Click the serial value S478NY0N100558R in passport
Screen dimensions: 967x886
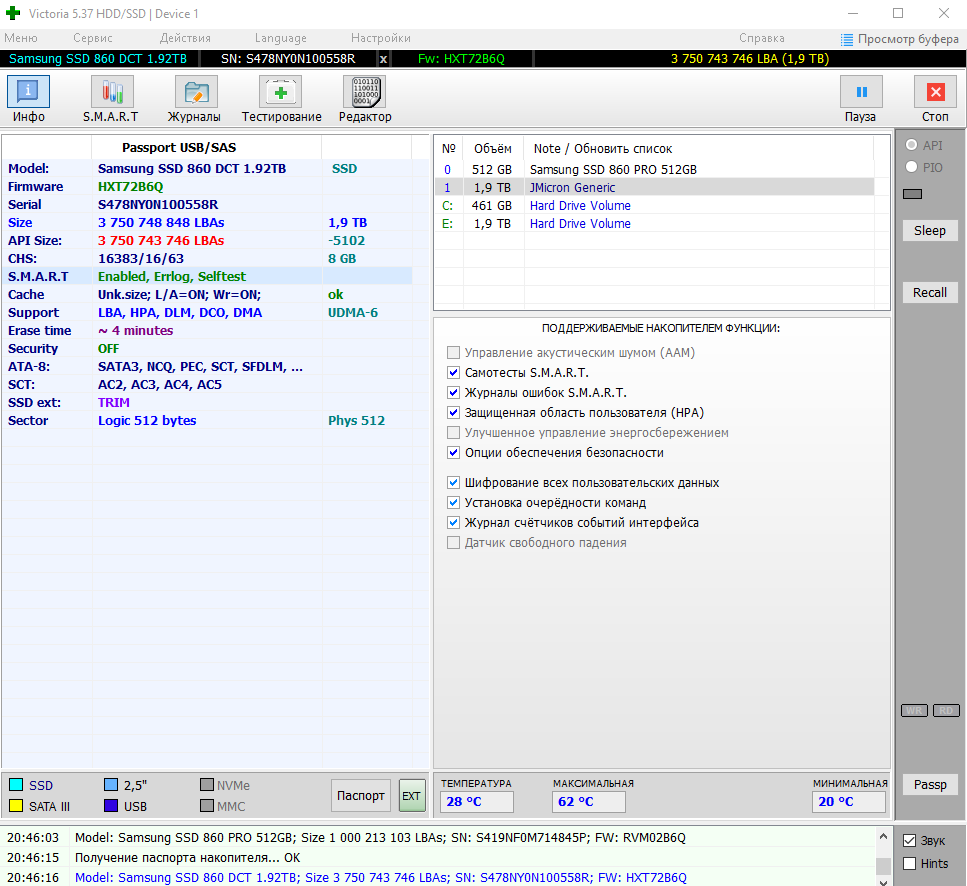click(x=158, y=205)
